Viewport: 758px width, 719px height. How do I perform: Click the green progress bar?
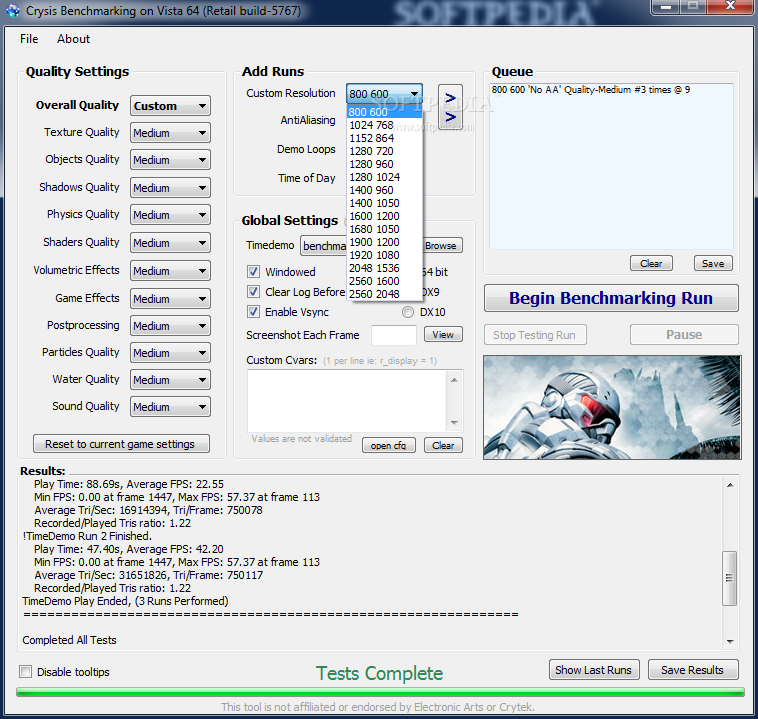click(380, 692)
